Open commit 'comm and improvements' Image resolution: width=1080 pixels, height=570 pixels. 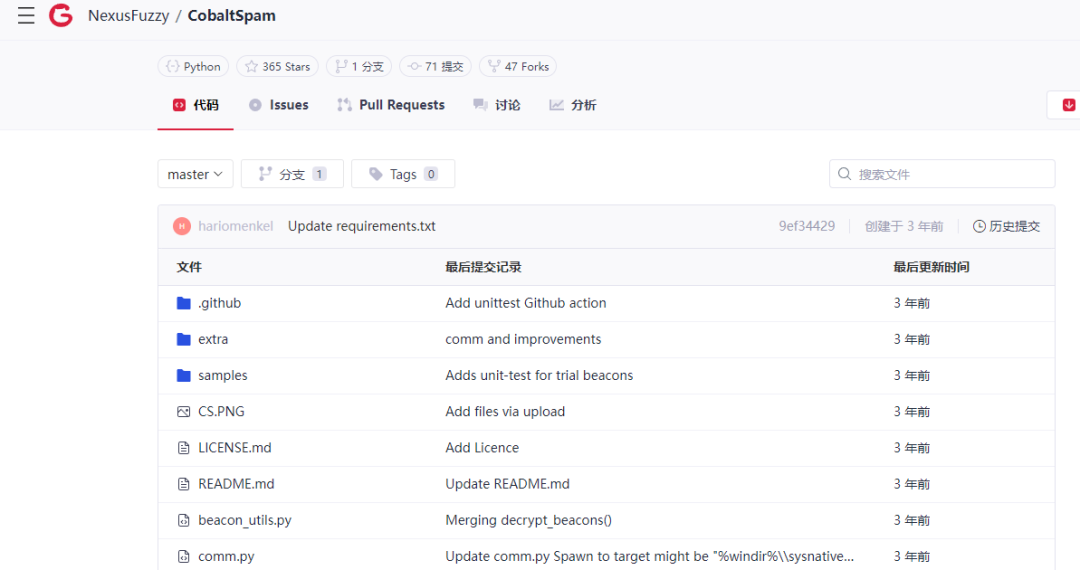pos(523,339)
